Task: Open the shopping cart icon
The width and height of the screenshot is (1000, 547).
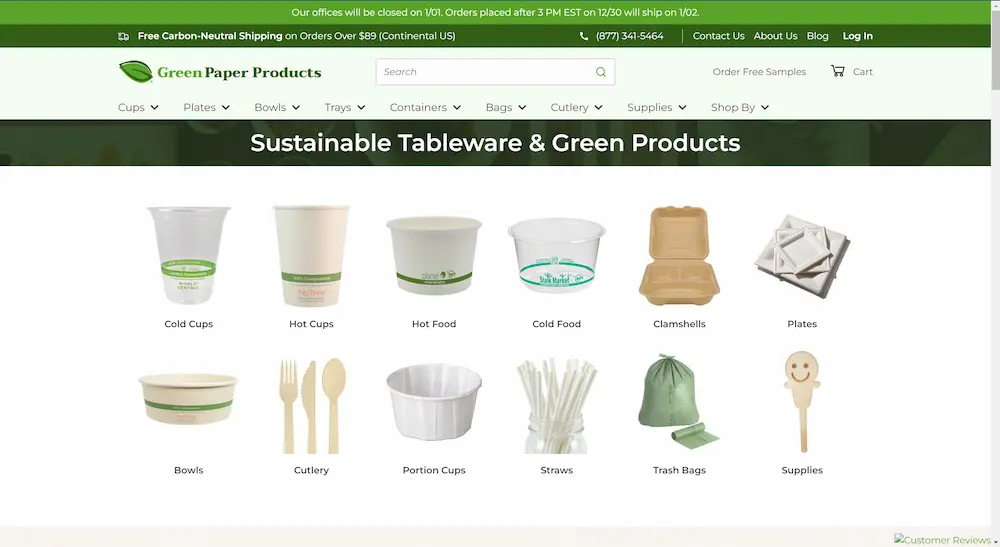Action: [837, 71]
